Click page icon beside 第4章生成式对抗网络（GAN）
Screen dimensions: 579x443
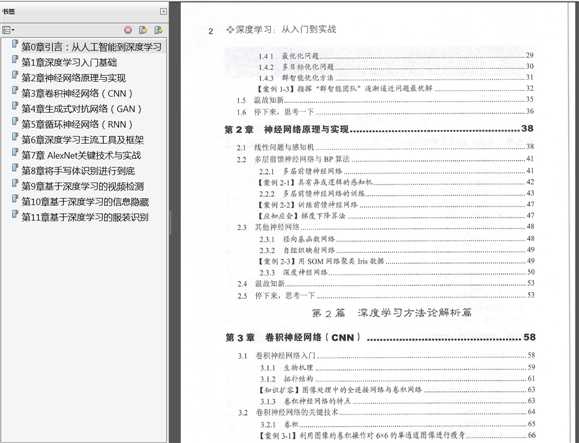point(14,107)
